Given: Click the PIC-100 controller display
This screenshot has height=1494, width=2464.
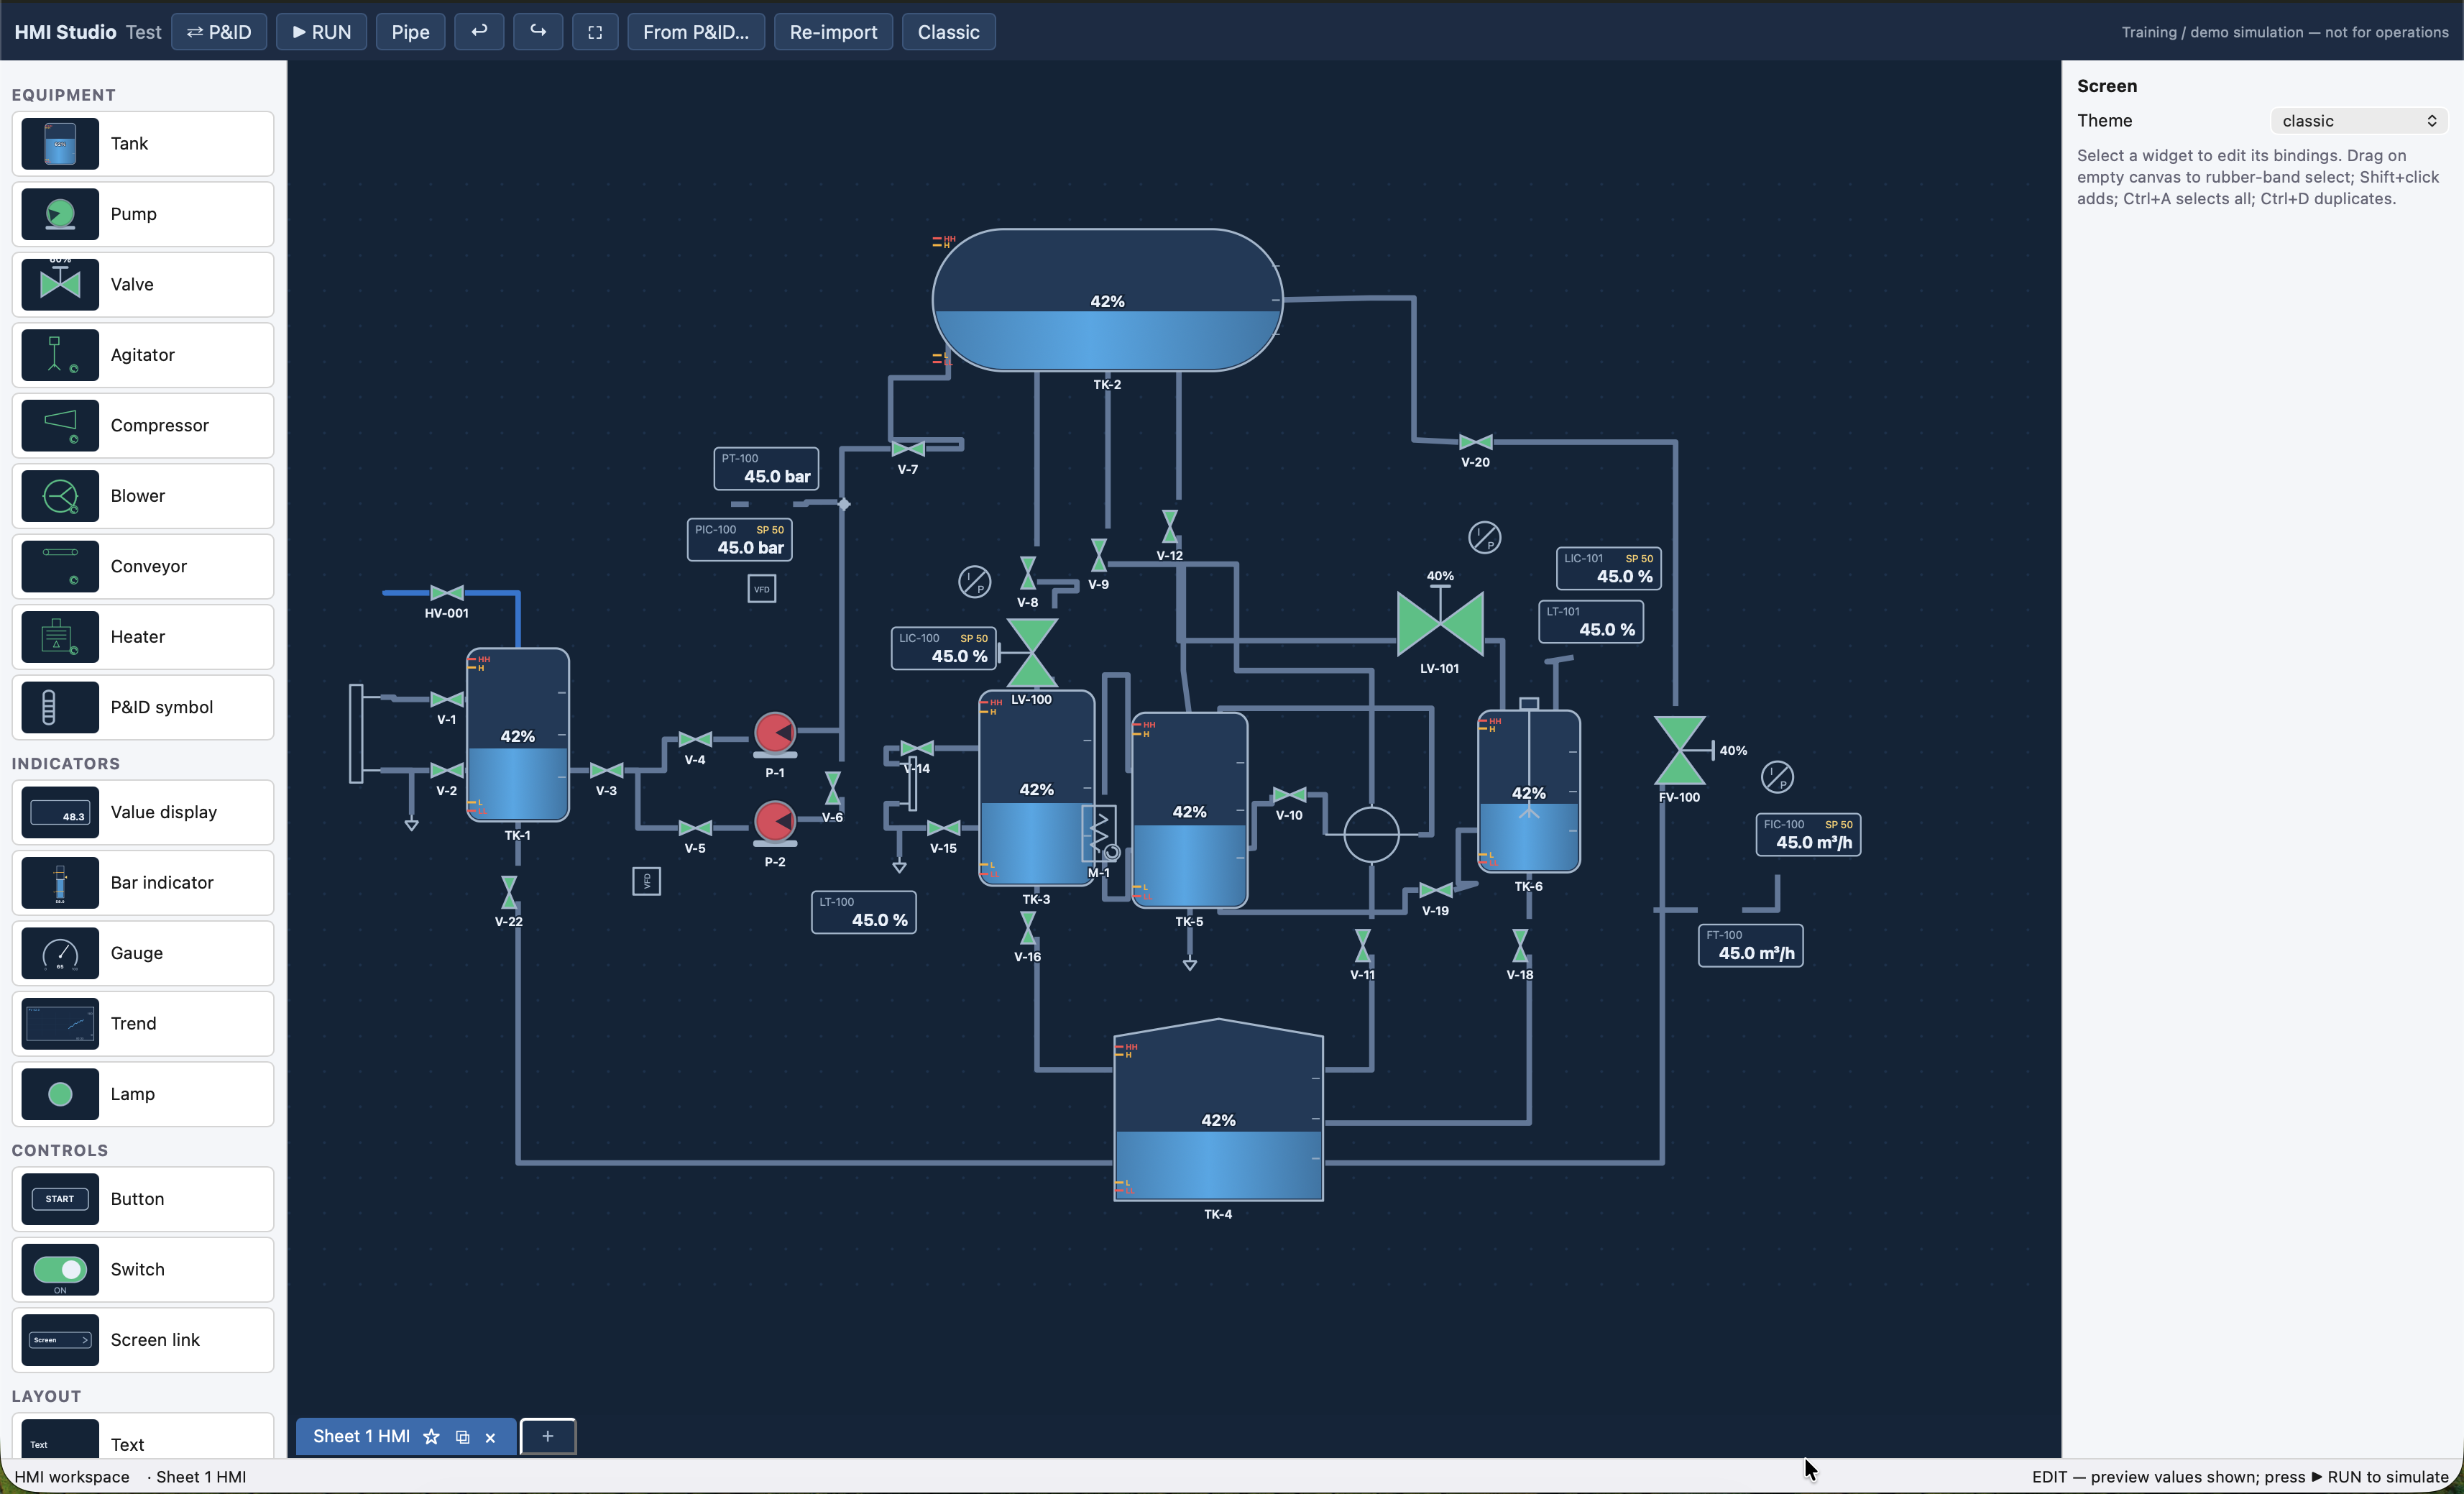Looking at the screenshot, I should click(x=740, y=540).
